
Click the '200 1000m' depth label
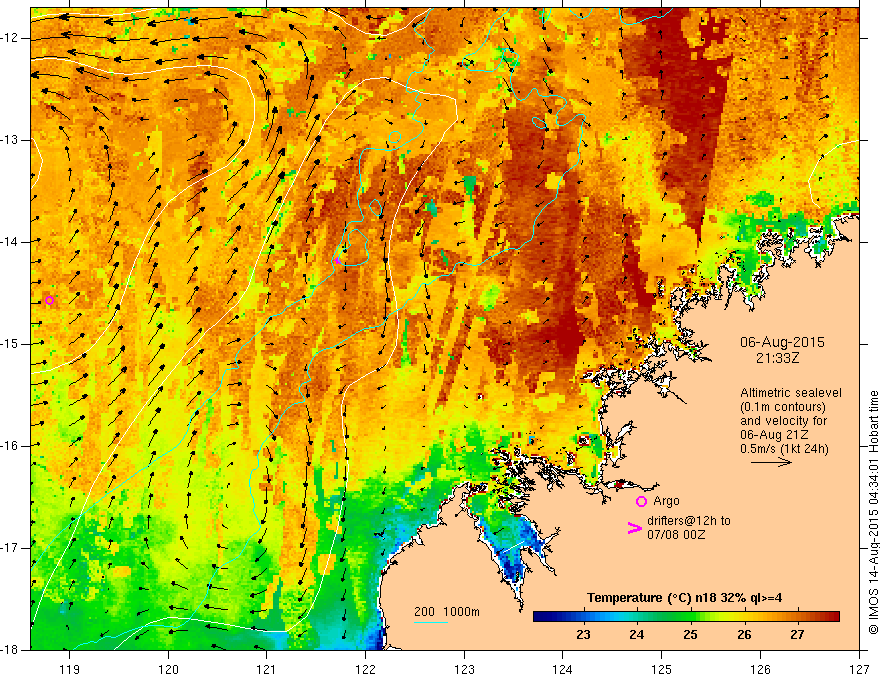point(447,612)
